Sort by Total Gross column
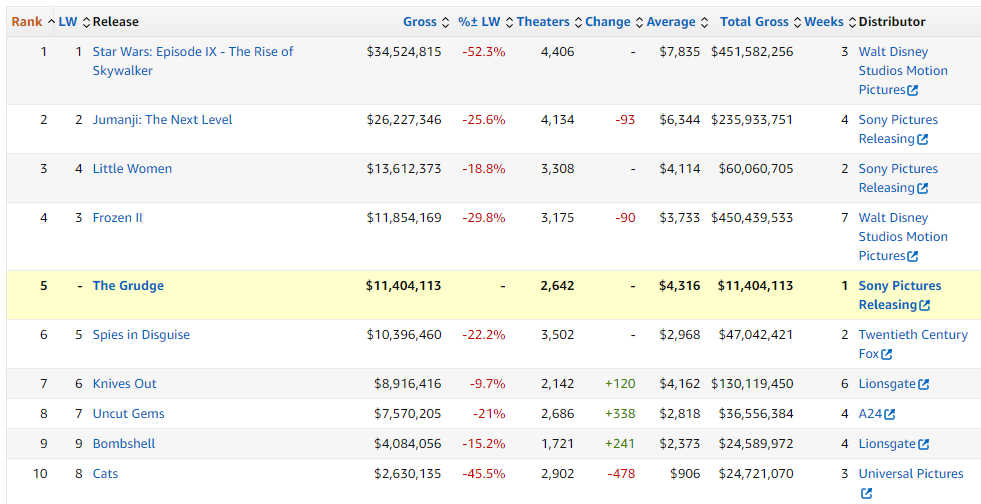981x504 pixels. (754, 22)
